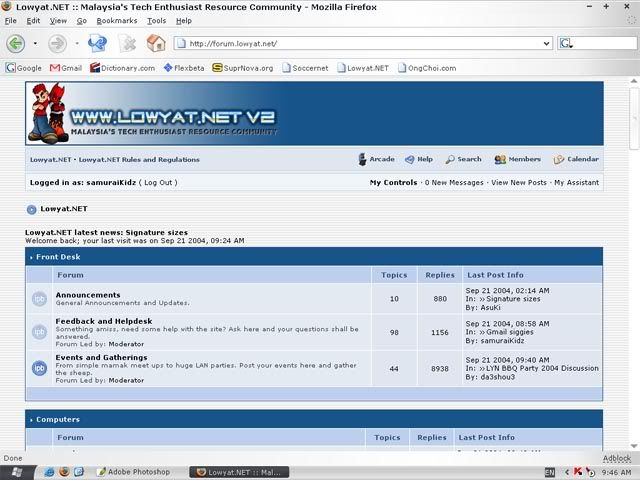Open the Feedback and Helpdesk forum

[104, 321]
